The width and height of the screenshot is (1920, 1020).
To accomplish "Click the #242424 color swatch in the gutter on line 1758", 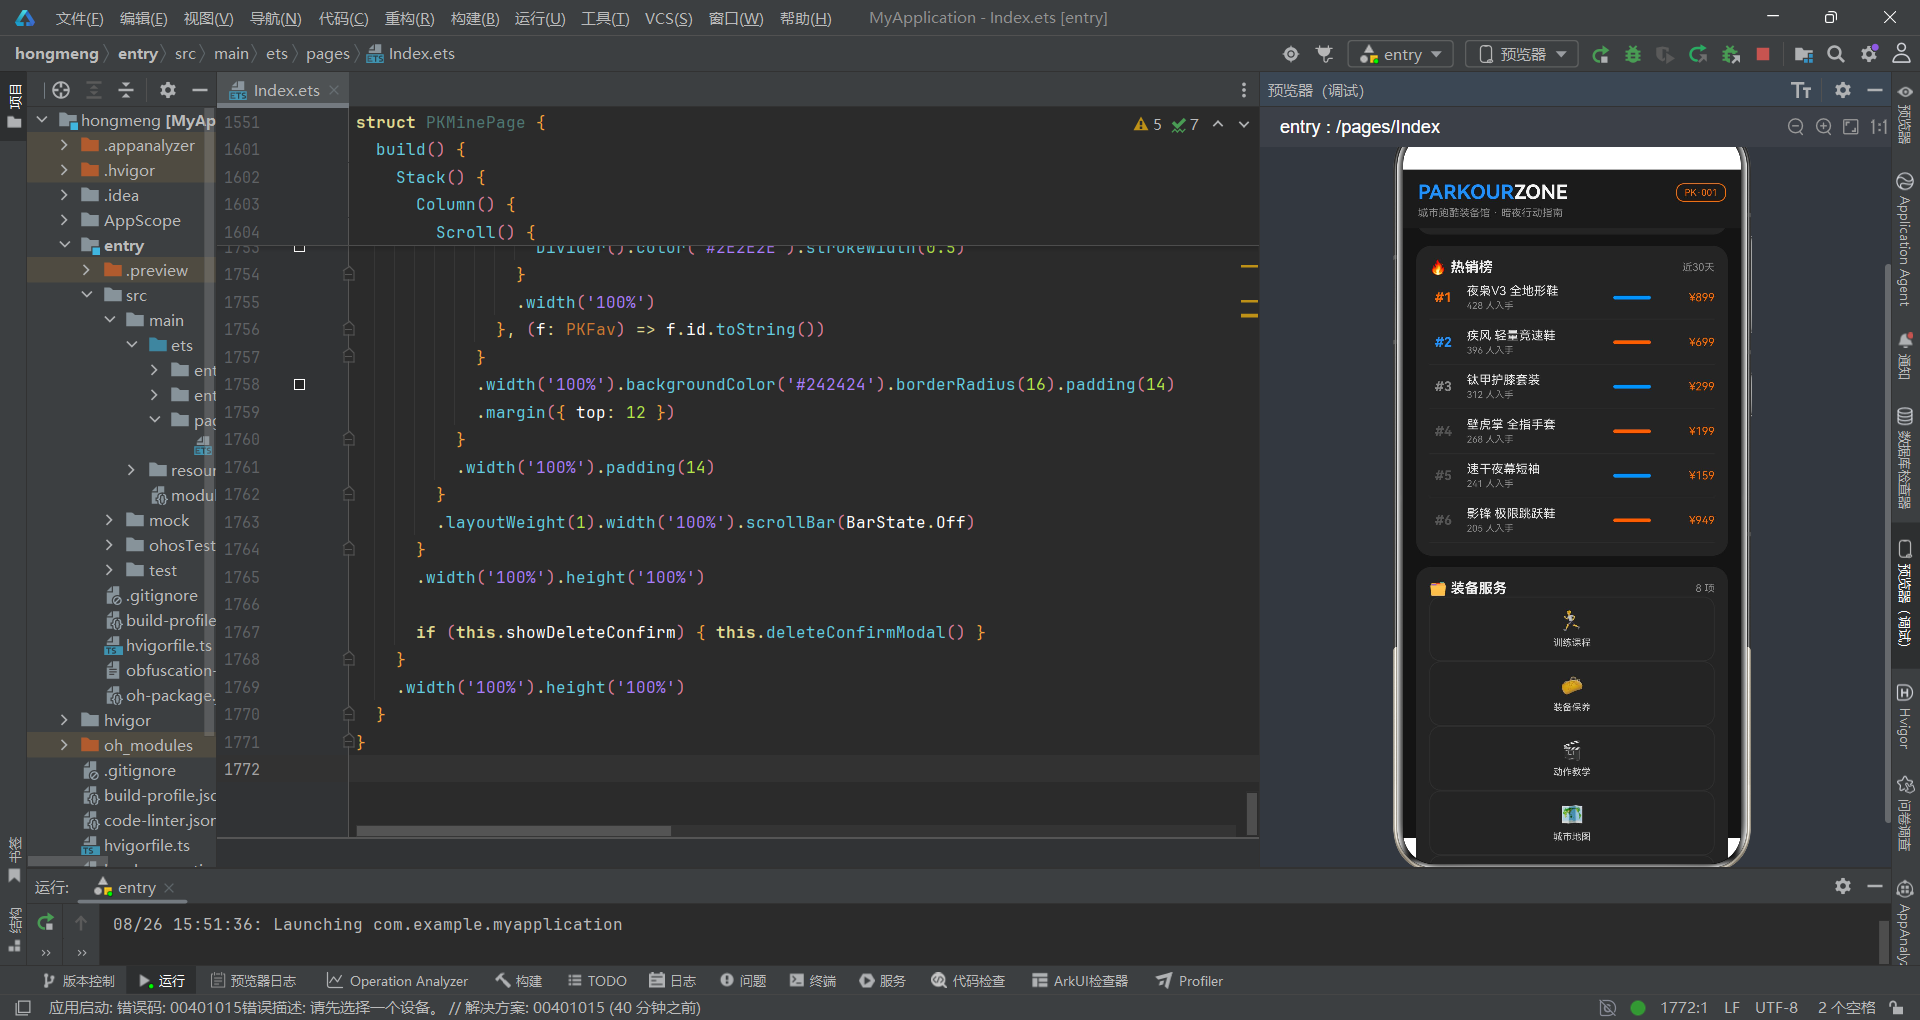I will [x=299, y=384].
